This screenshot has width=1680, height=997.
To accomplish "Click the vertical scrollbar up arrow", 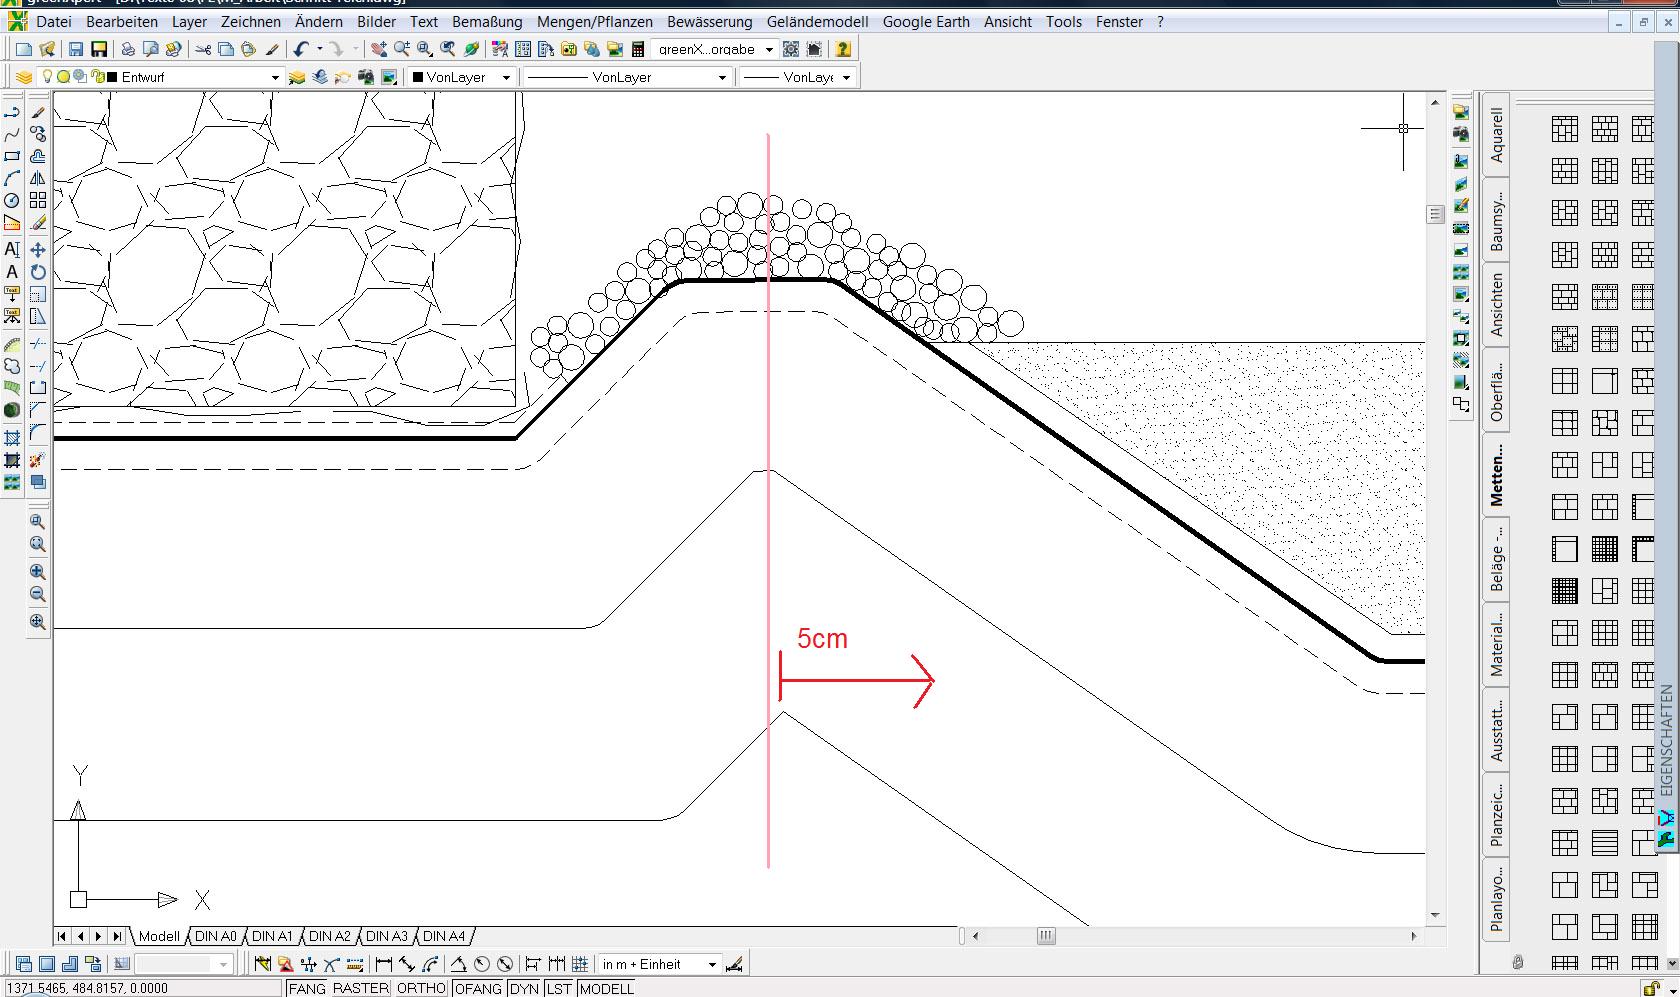I will click(x=1435, y=103).
